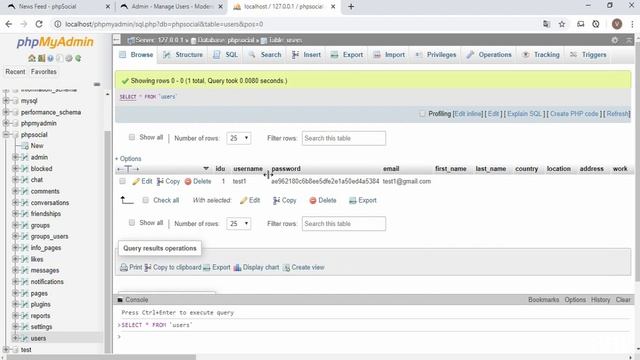Click Create PHP code link
This screenshot has height=360, width=640.
click(574, 114)
